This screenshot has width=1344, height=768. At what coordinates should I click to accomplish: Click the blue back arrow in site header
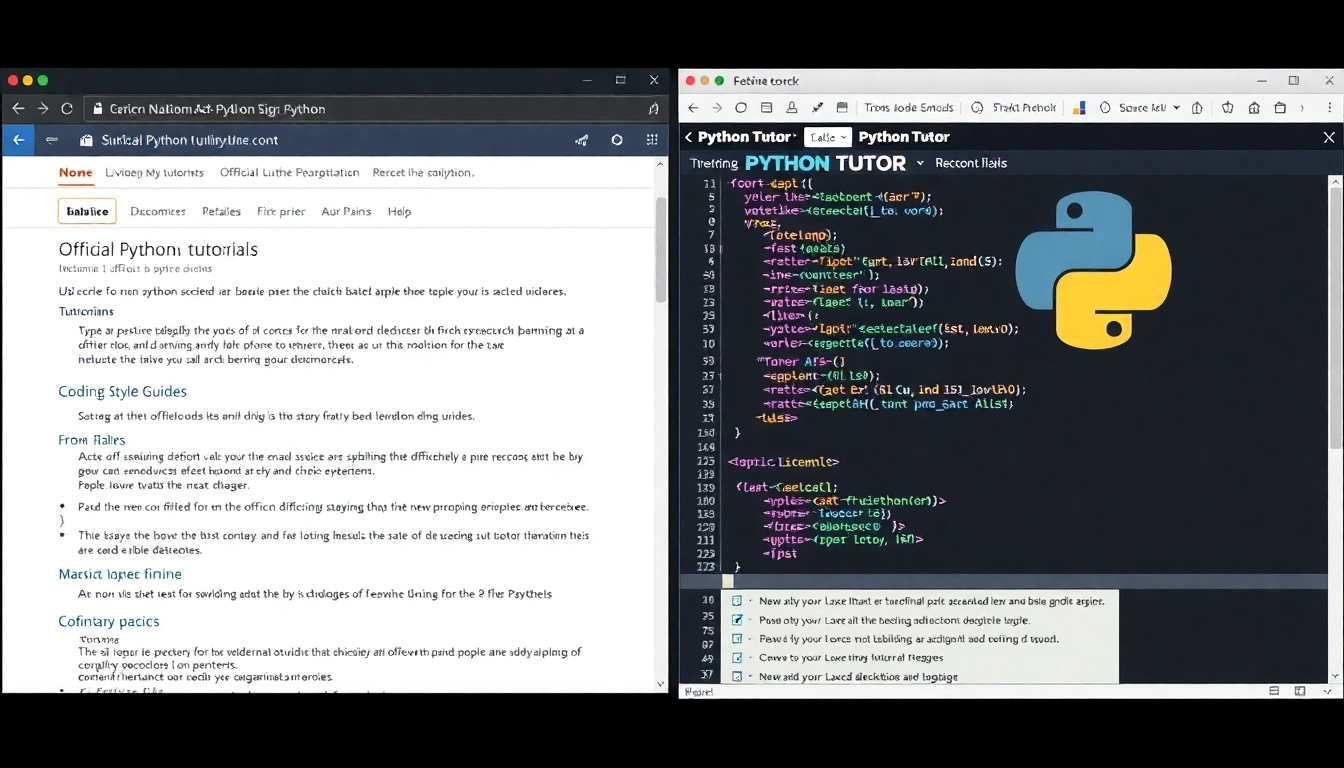pos(18,140)
